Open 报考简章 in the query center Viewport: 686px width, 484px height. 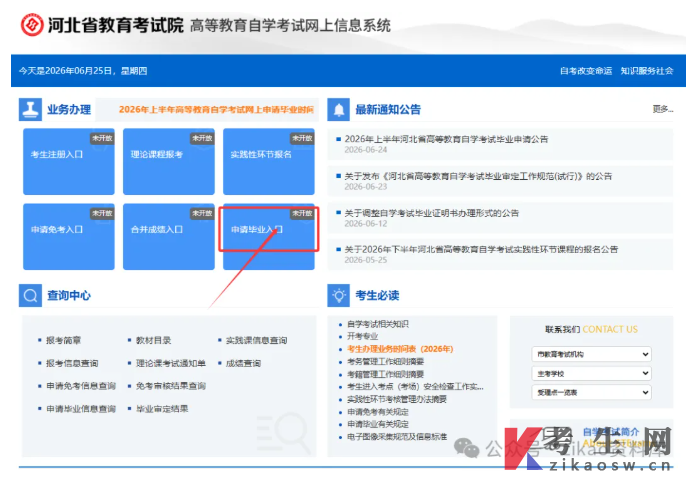pyautogui.click(x=63, y=340)
